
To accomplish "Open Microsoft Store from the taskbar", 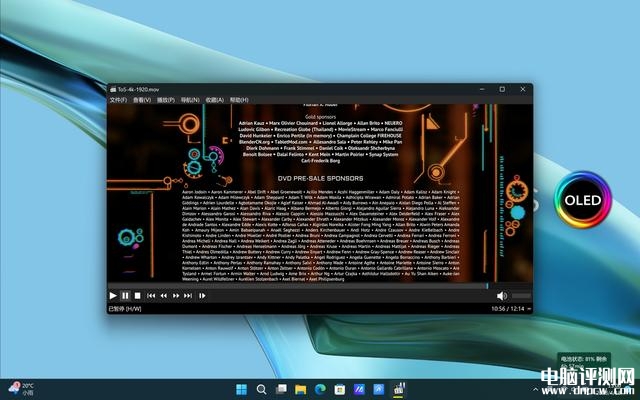I will [340, 389].
